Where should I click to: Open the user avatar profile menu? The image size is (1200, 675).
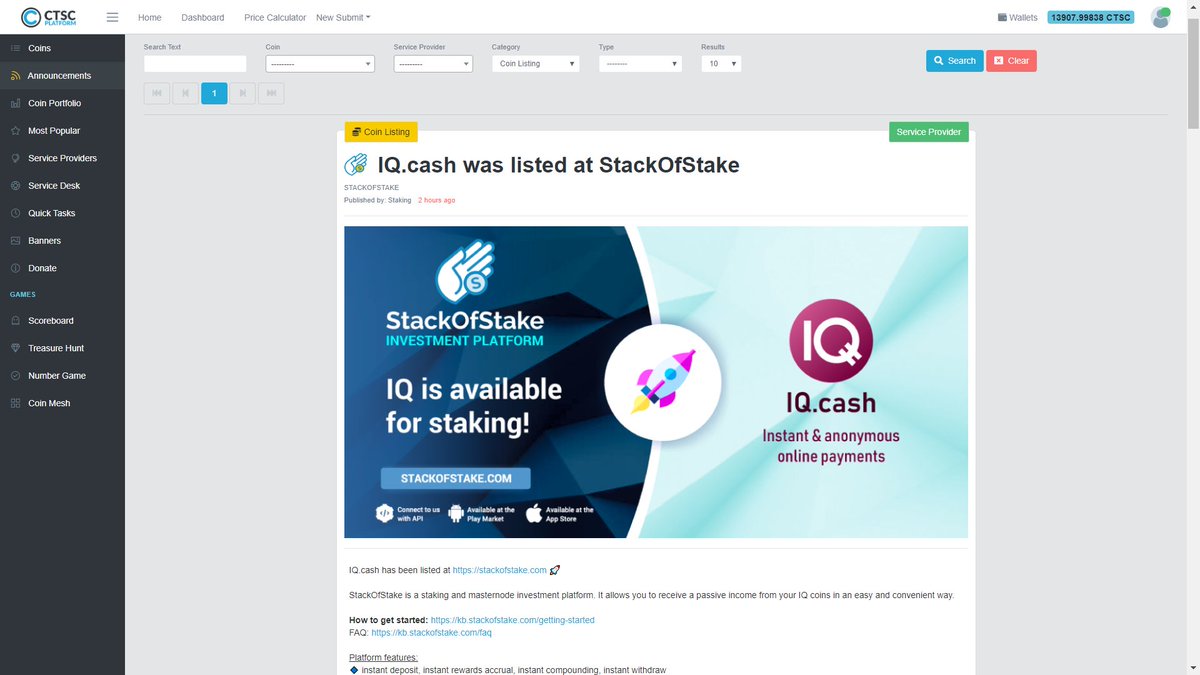[x=1161, y=17]
